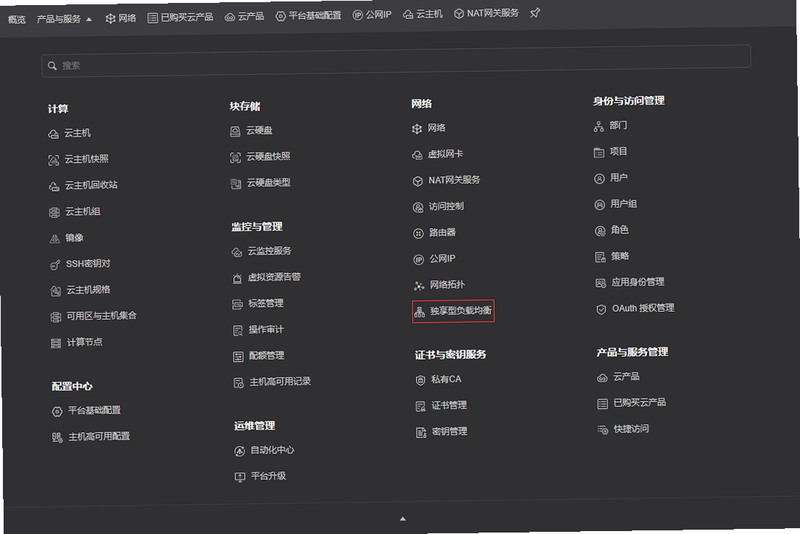Click the 项目 project icon
Viewport: 800px width, 534px height.
[x=599, y=152]
